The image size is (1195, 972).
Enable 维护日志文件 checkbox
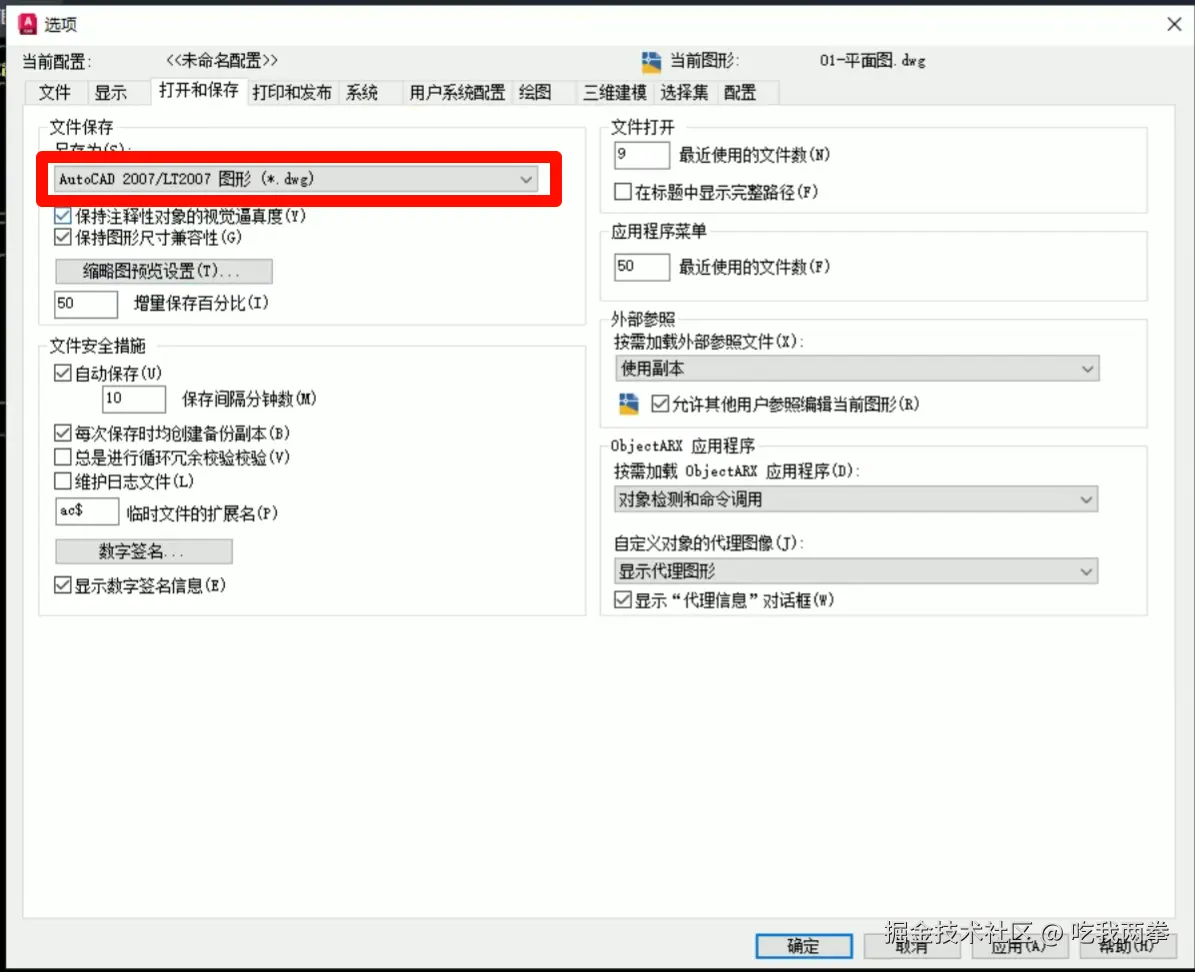point(62,481)
